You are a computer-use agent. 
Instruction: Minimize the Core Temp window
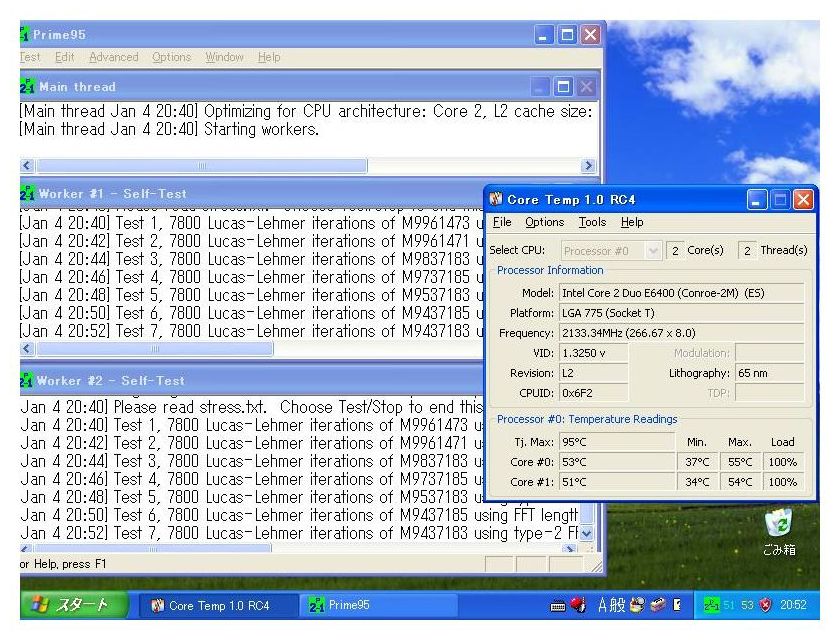[x=756, y=200]
